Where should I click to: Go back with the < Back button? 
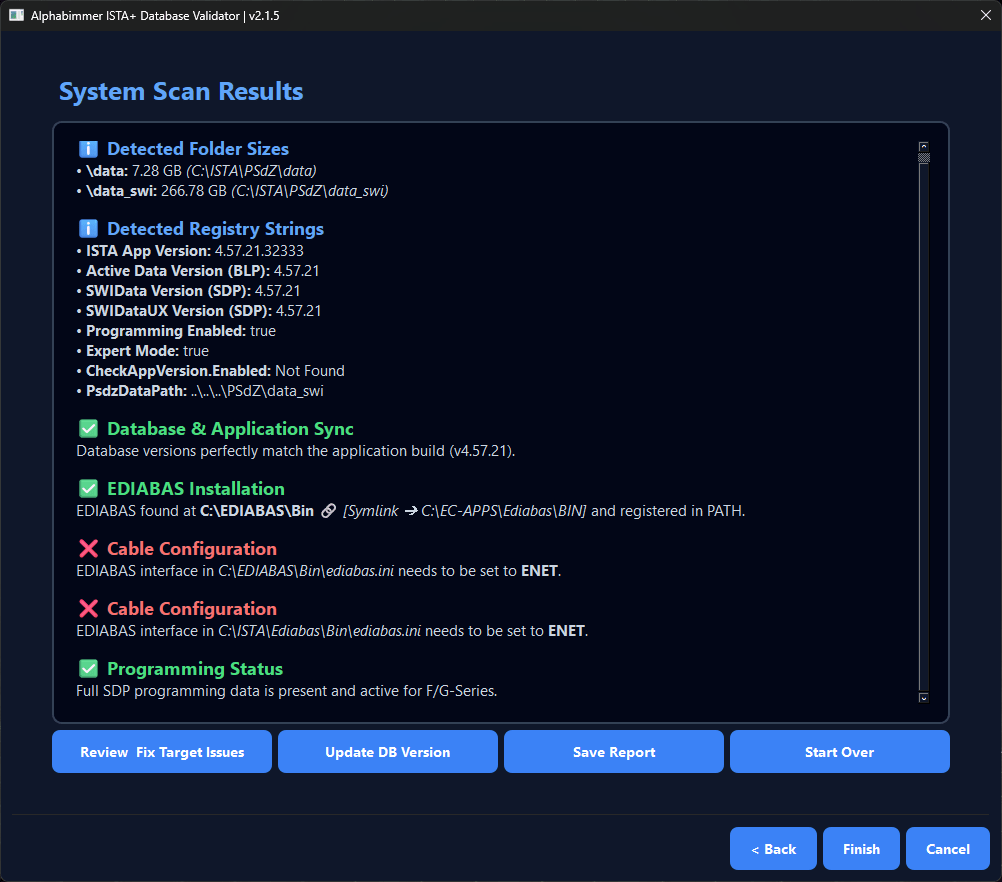click(x=773, y=849)
